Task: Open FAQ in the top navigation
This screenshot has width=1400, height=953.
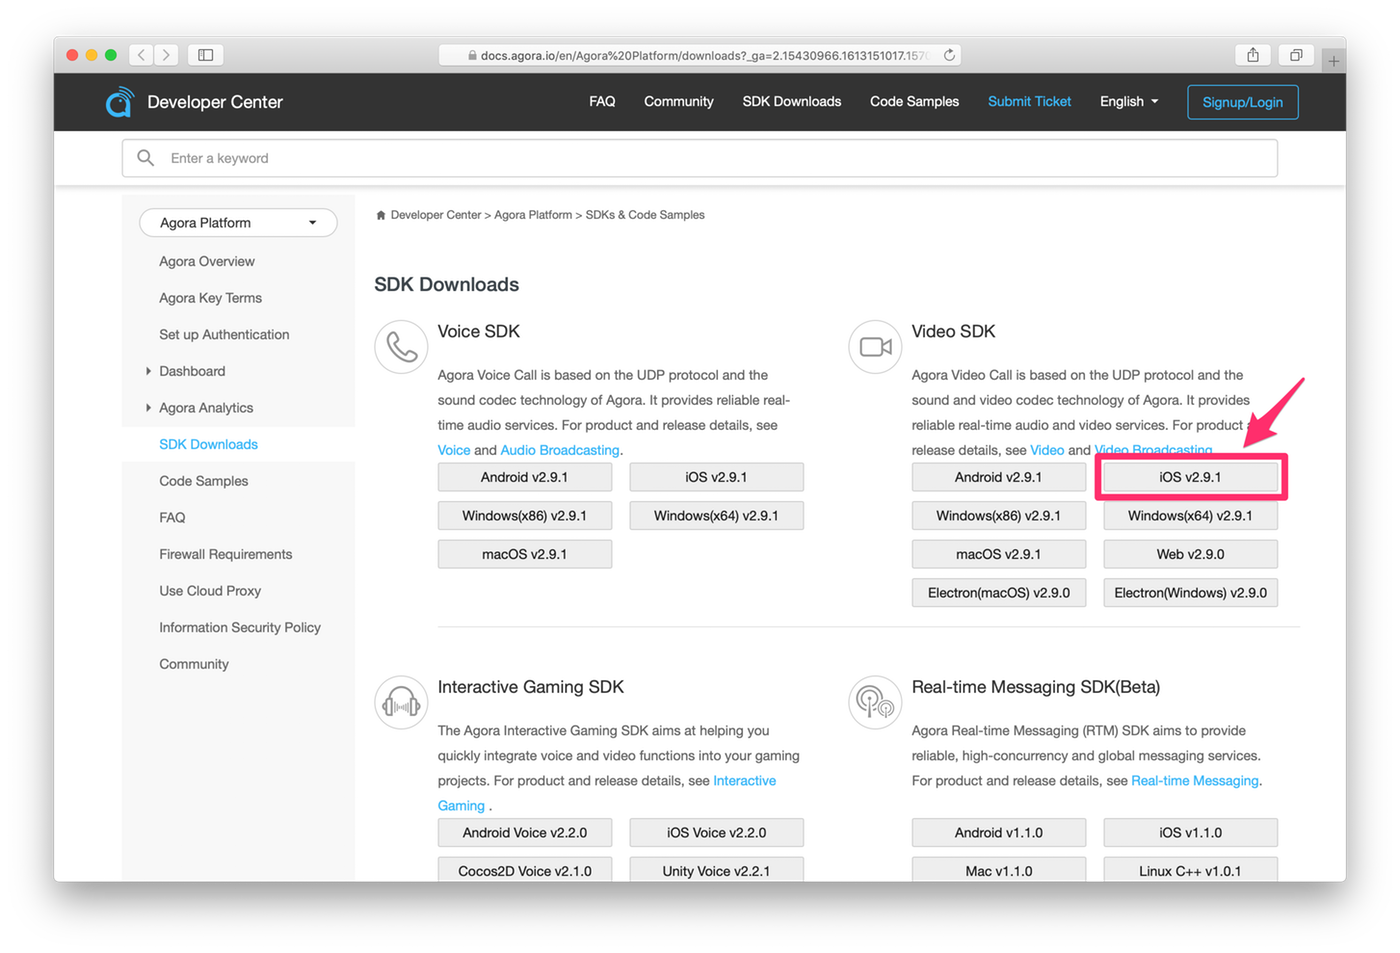Action: click(602, 102)
